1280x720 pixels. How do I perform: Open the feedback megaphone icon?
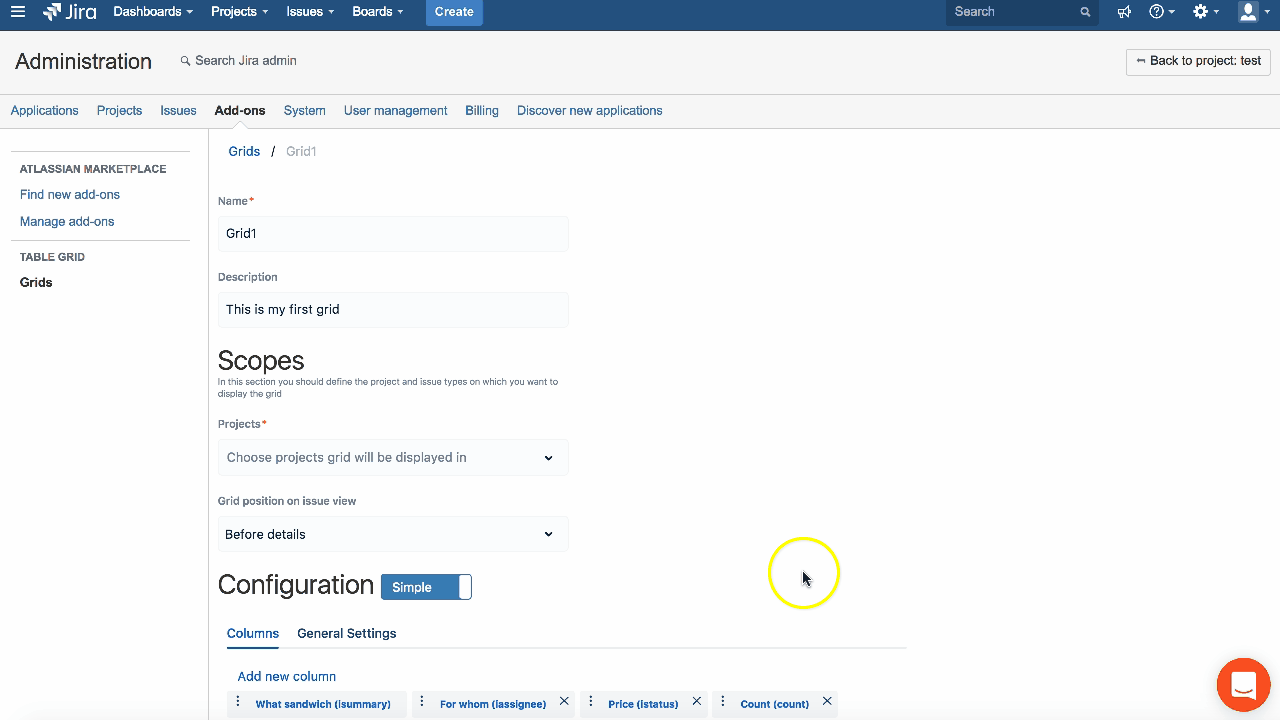coord(1125,12)
